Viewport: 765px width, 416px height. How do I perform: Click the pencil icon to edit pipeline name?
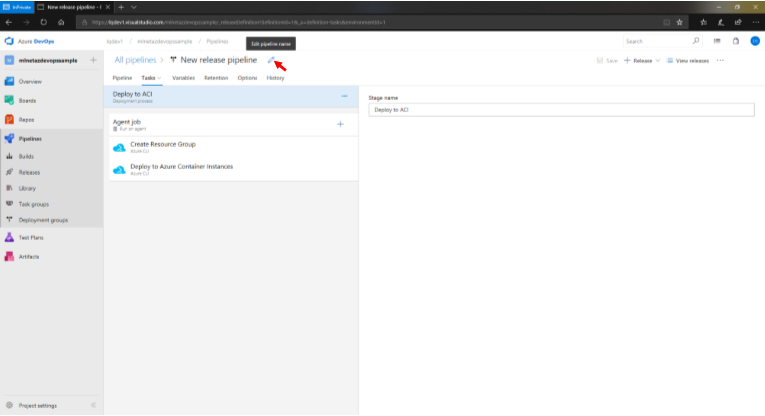(x=269, y=60)
